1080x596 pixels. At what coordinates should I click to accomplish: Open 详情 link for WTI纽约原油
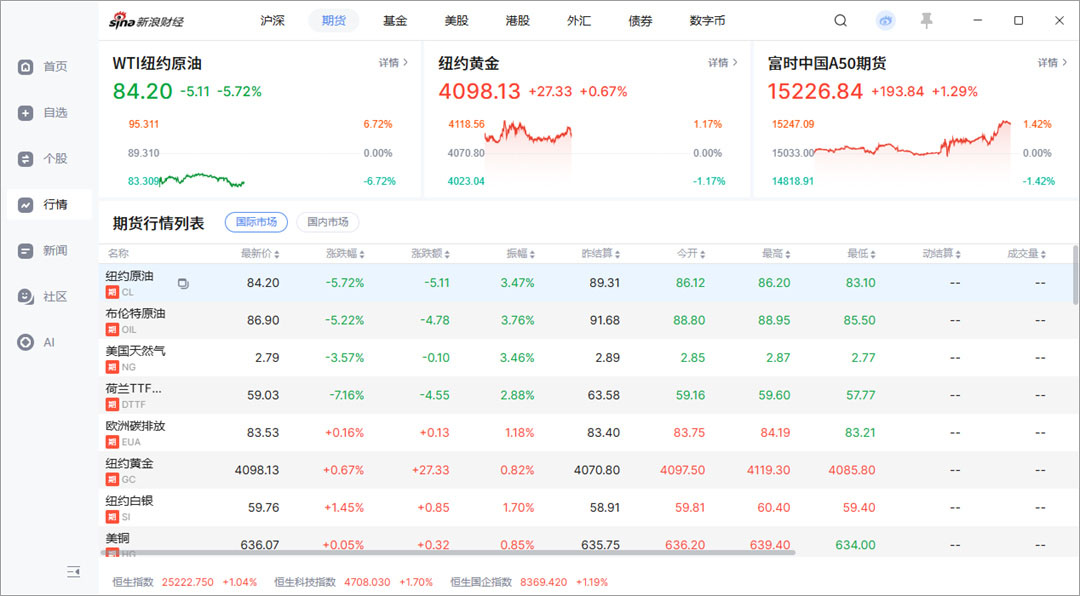[393, 63]
